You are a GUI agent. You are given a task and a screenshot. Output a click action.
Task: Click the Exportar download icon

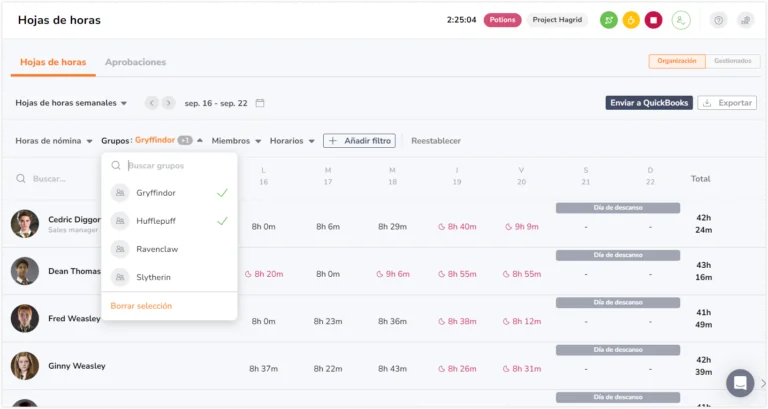click(x=707, y=103)
